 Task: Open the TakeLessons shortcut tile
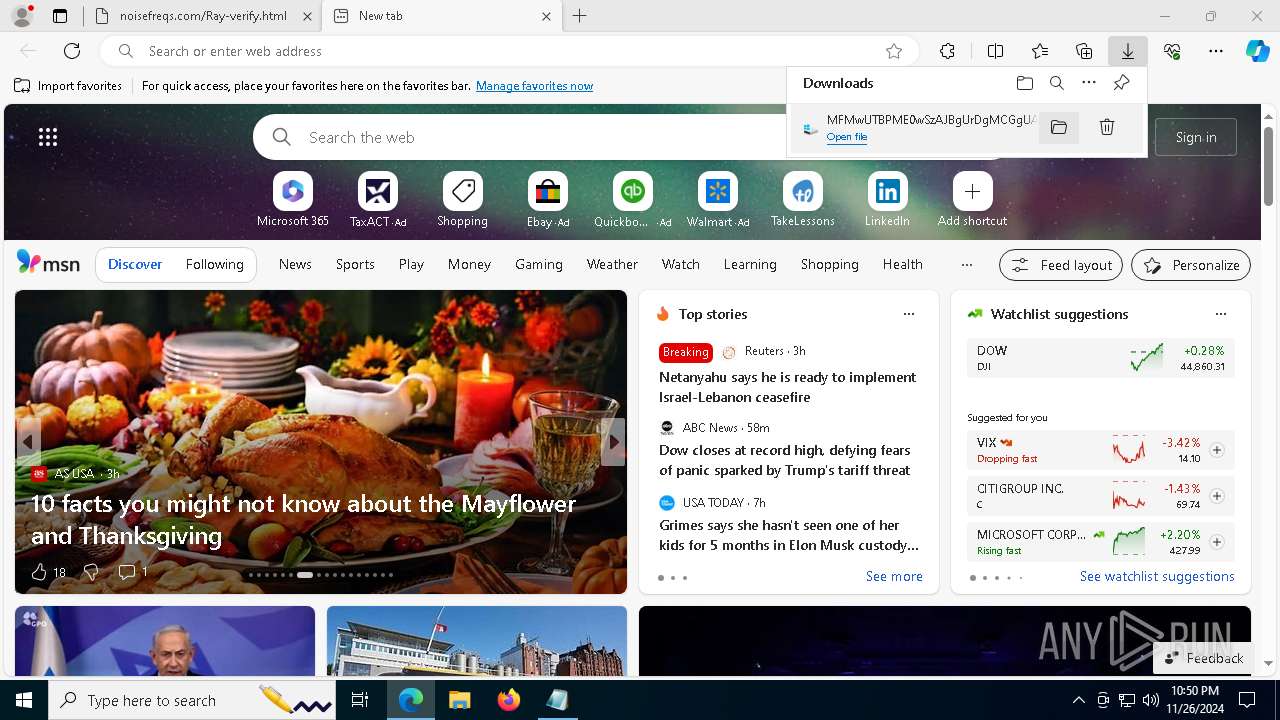802,200
